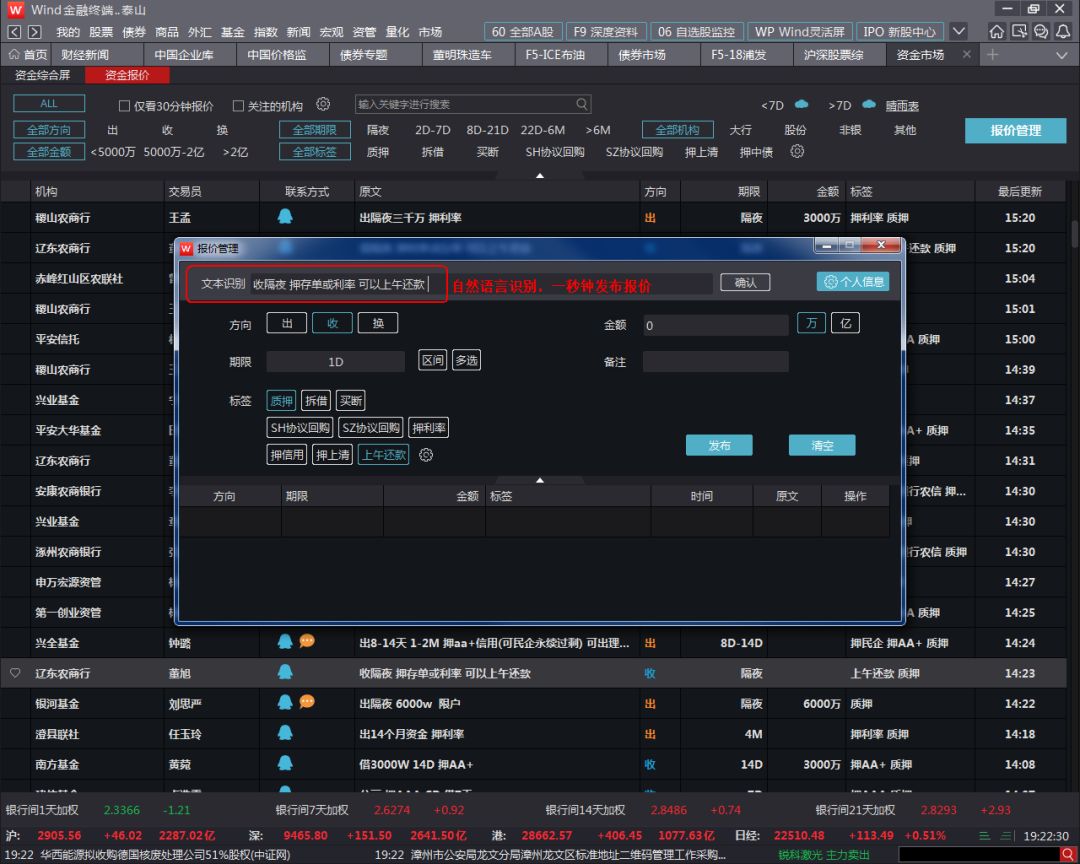Screen dimensions: 1080x864
Task: Click the 发布 publish button
Action: [719, 445]
